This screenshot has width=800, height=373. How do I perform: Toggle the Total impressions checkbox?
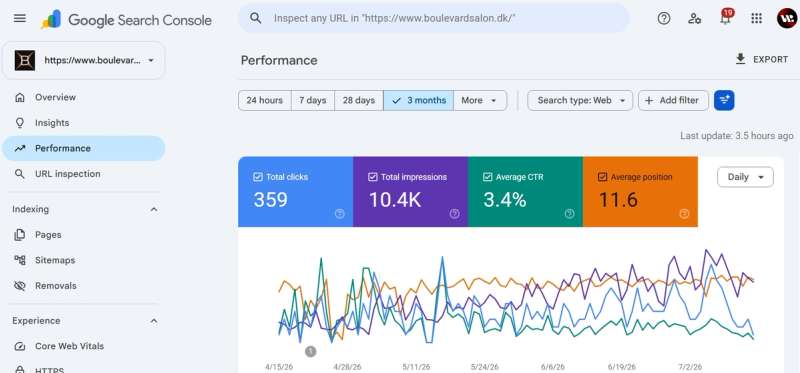[372, 177]
